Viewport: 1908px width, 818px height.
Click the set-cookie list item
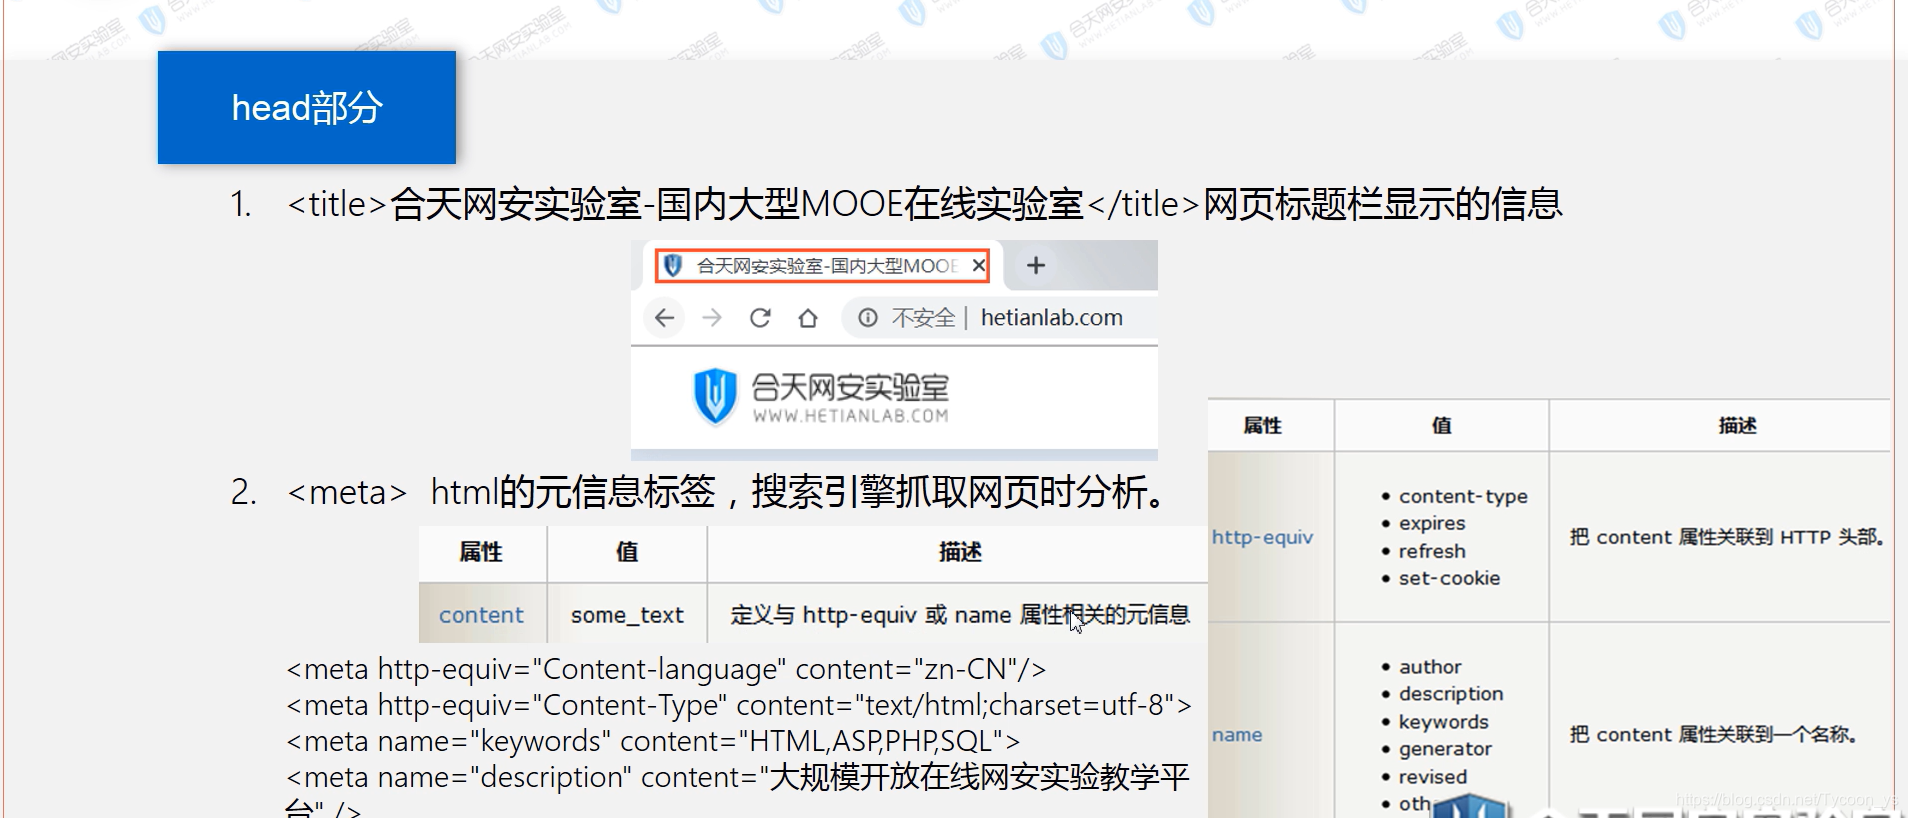tap(1449, 578)
